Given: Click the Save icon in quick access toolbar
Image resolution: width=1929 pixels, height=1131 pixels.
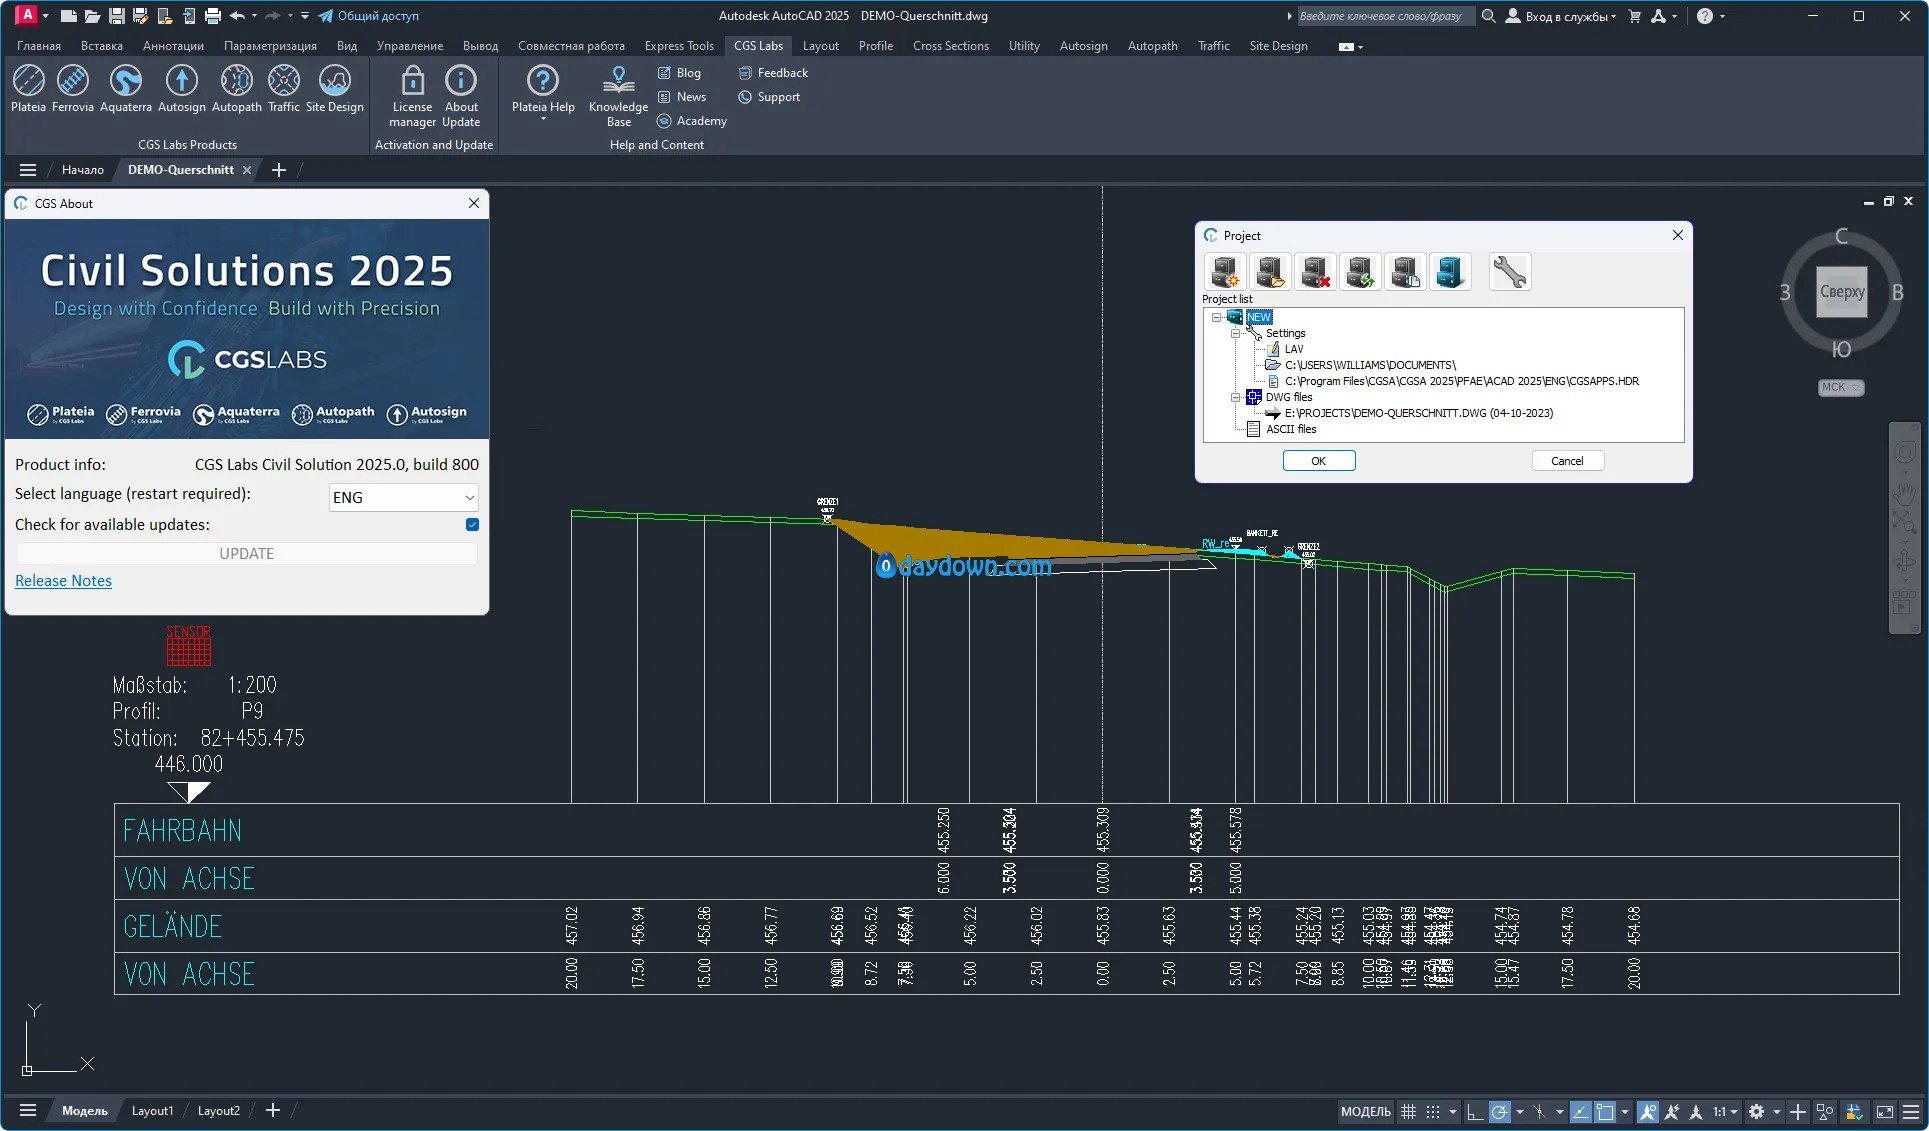Looking at the screenshot, I should tap(116, 16).
